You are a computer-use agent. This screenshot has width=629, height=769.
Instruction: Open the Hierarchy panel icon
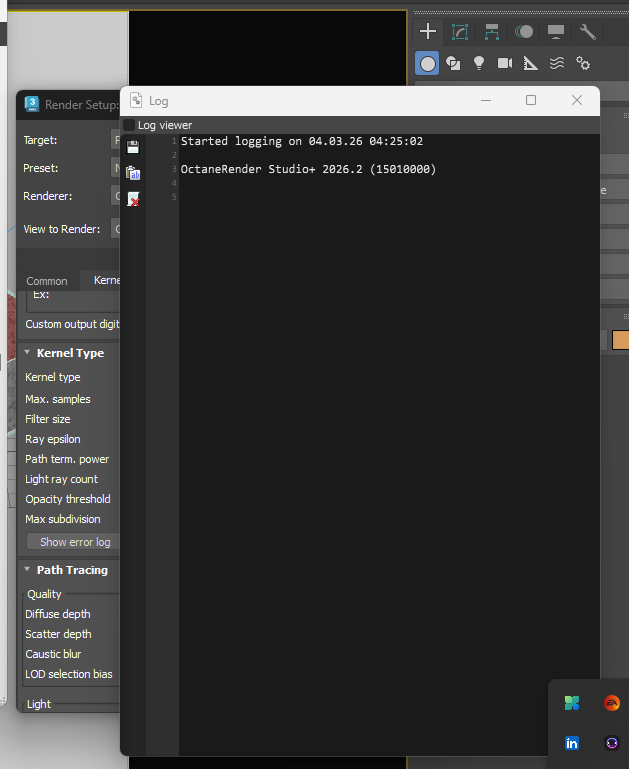point(492,32)
